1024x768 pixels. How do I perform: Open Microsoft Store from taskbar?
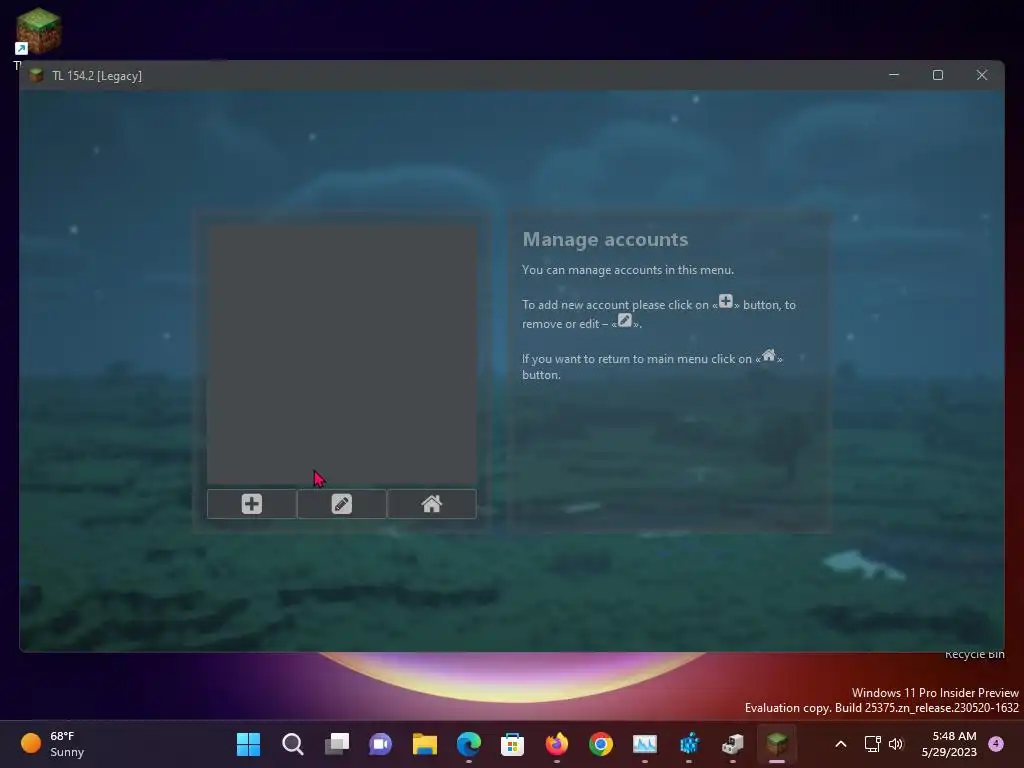(513, 744)
